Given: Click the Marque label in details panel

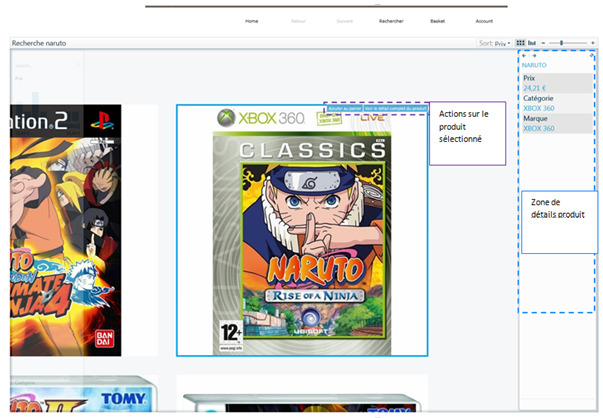Looking at the screenshot, I should [x=535, y=118].
